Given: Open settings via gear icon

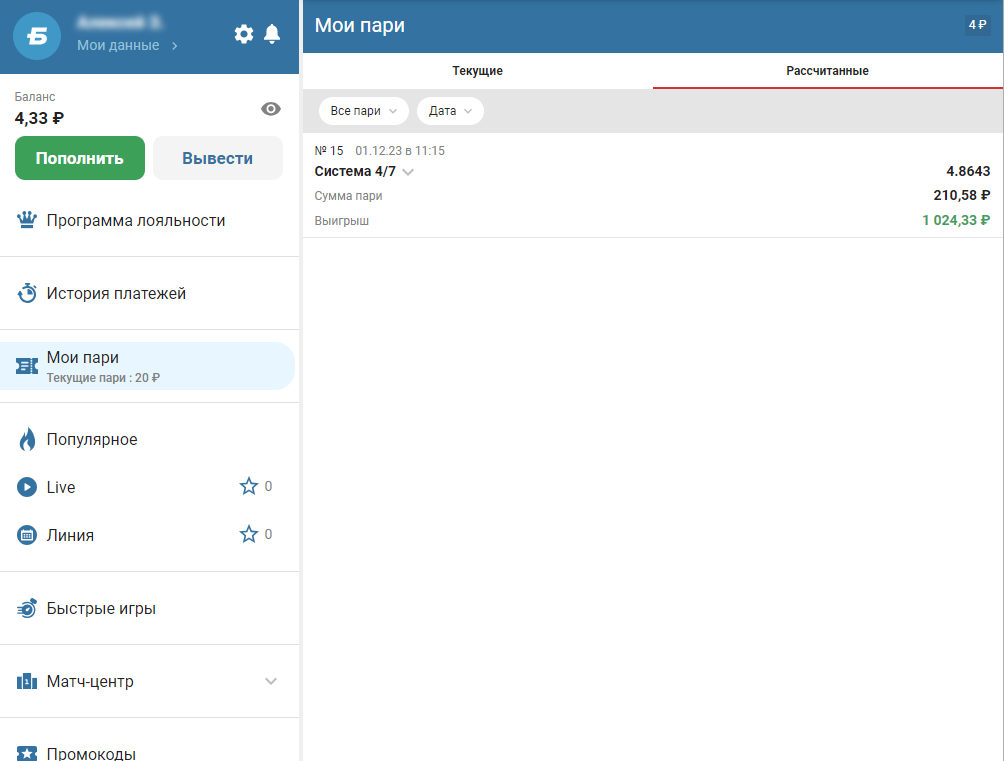Looking at the screenshot, I should 243,34.
